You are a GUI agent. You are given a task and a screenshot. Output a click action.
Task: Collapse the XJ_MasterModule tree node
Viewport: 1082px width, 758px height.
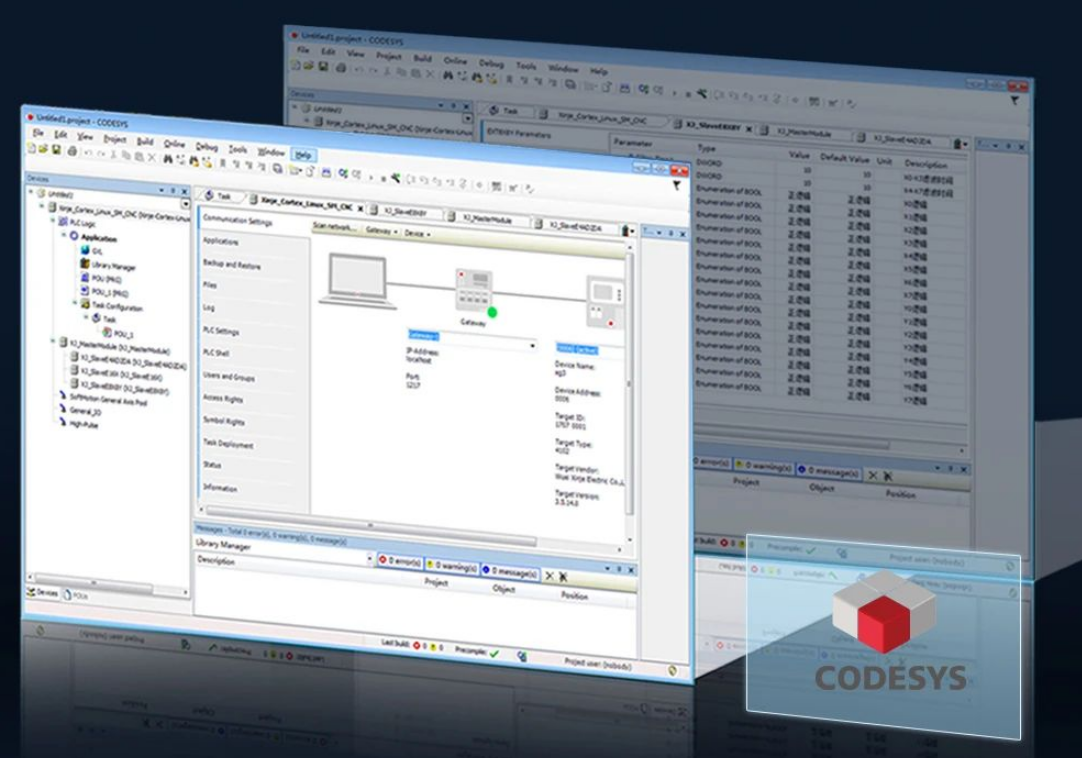coord(52,340)
